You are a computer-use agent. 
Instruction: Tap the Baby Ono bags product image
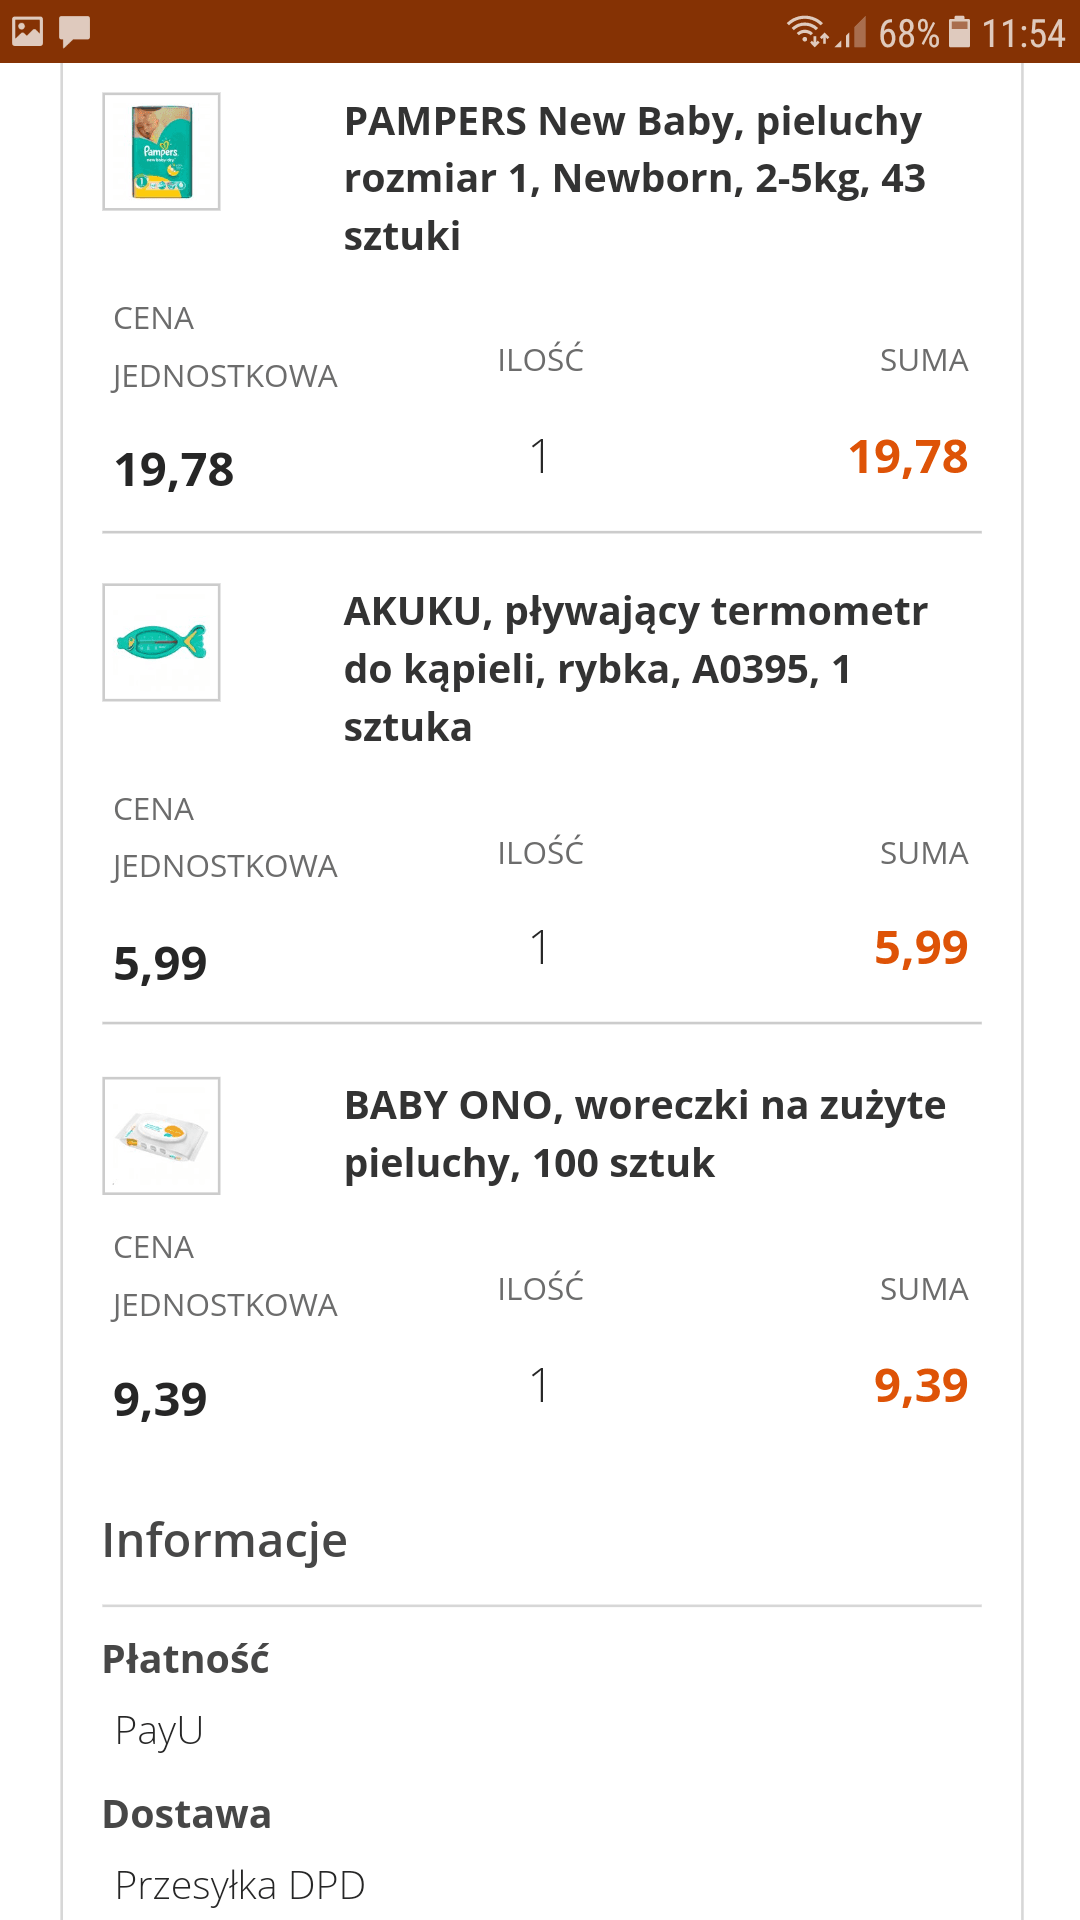point(161,1136)
